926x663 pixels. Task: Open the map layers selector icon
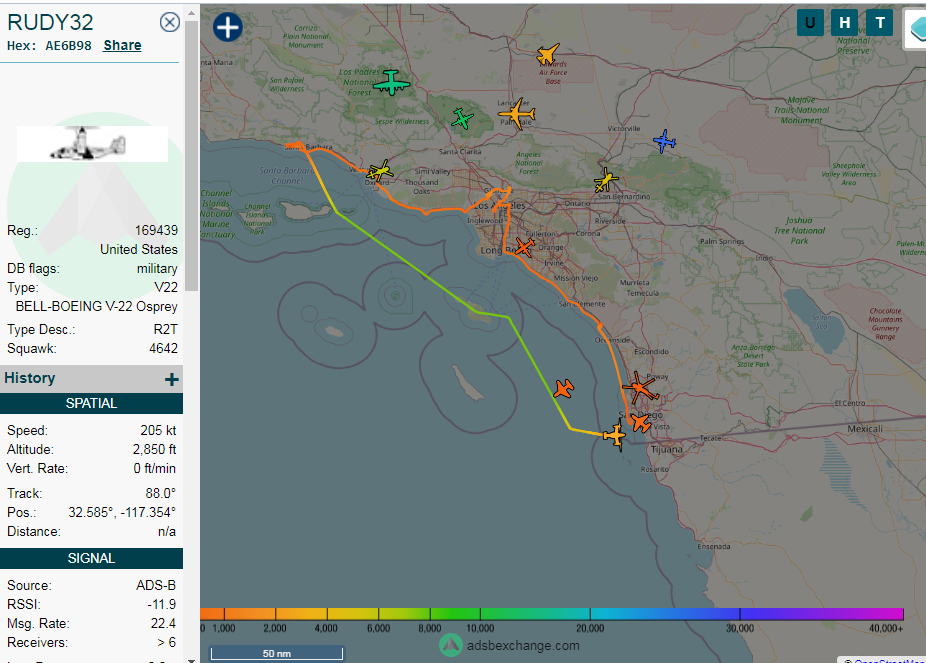pyautogui.click(x=916, y=28)
